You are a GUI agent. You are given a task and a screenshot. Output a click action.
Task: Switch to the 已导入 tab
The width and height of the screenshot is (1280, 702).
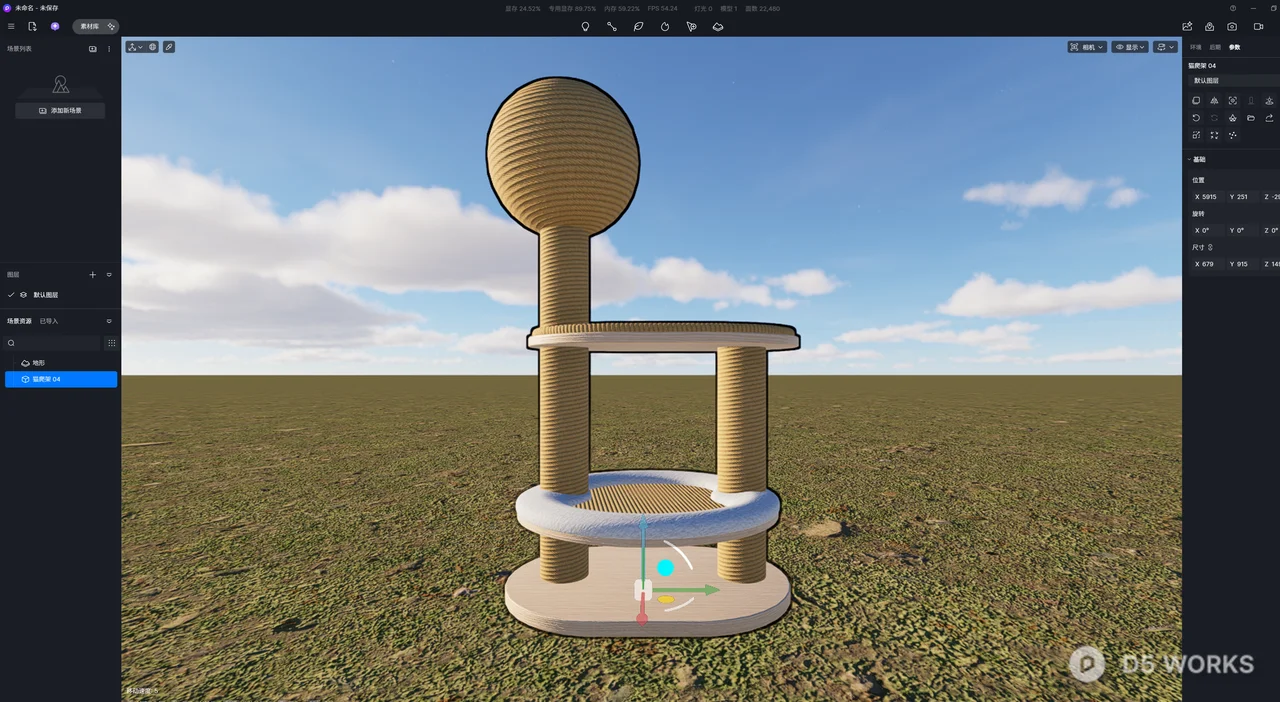pyautogui.click(x=48, y=321)
